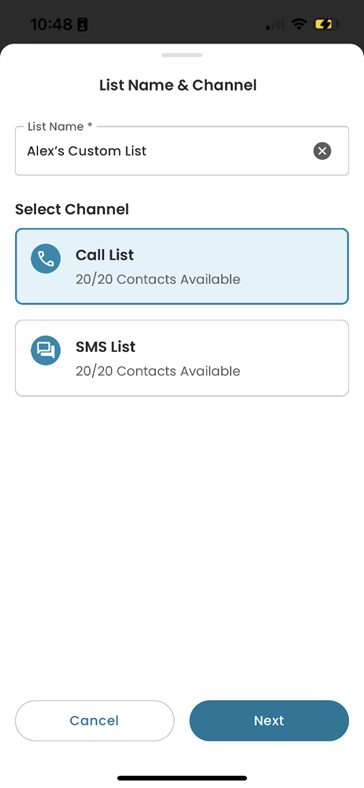Click the chat bubbles icon on SMS List
The height and width of the screenshot is (788, 364).
click(46, 351)
